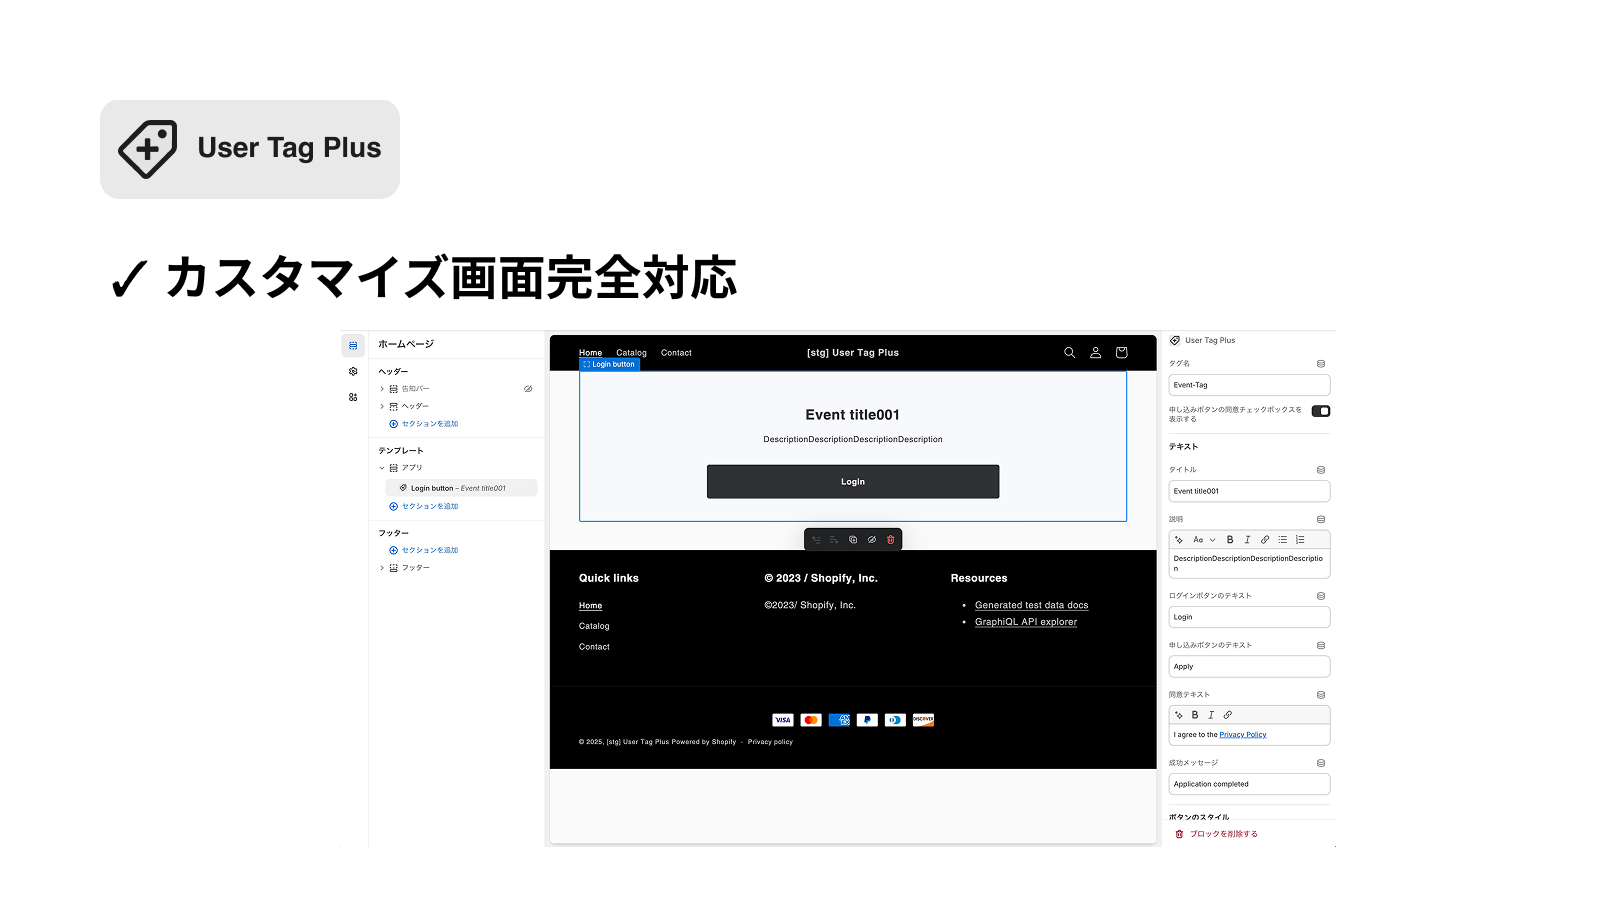Click Privacy Policy link in consent text
The width and height of the screenshot is (1600, 900).
point(1243,735)
